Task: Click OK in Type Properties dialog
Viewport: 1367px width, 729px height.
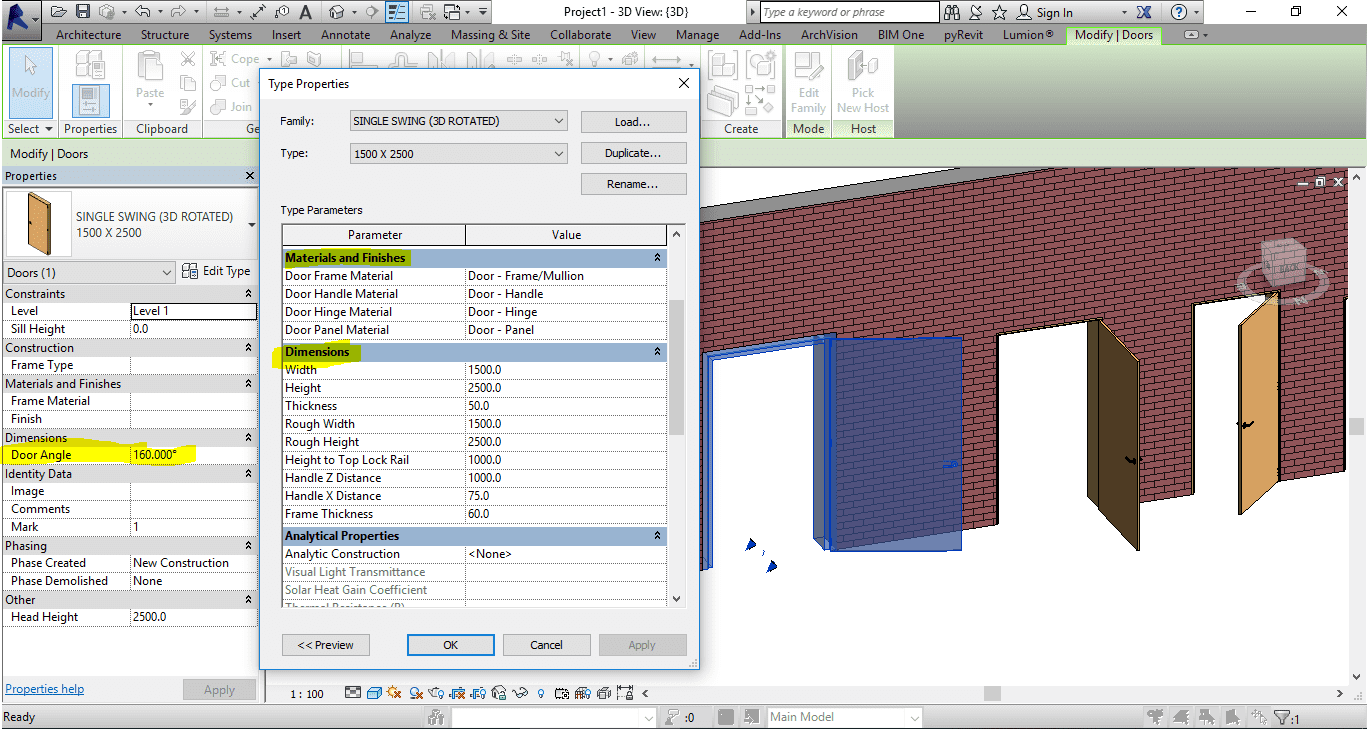Action: 450,645
